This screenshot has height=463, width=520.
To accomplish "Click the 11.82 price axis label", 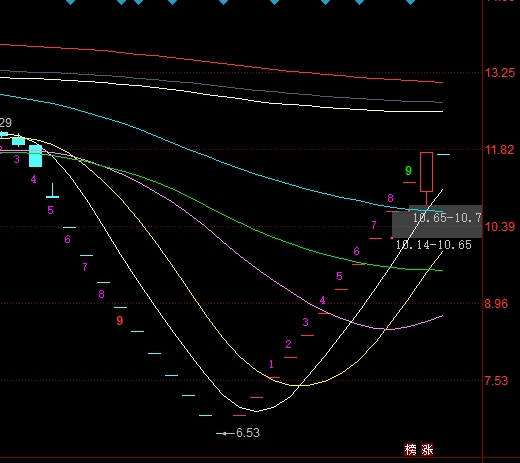I will (x=499, y=150).
